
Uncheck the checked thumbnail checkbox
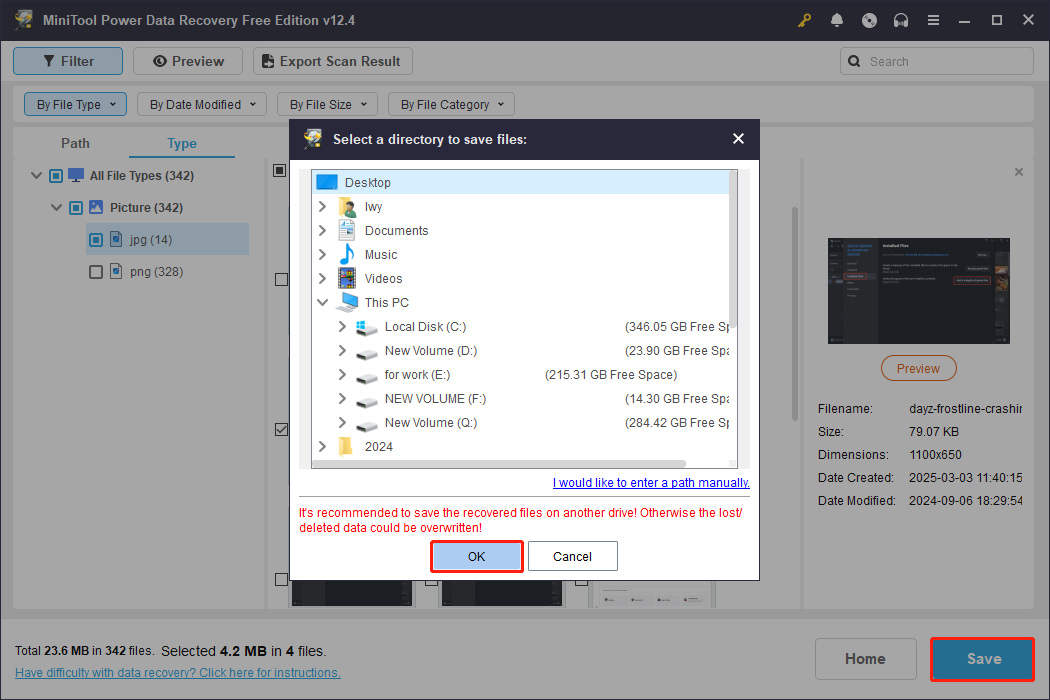pyautogui.click(x=281, y=429)
